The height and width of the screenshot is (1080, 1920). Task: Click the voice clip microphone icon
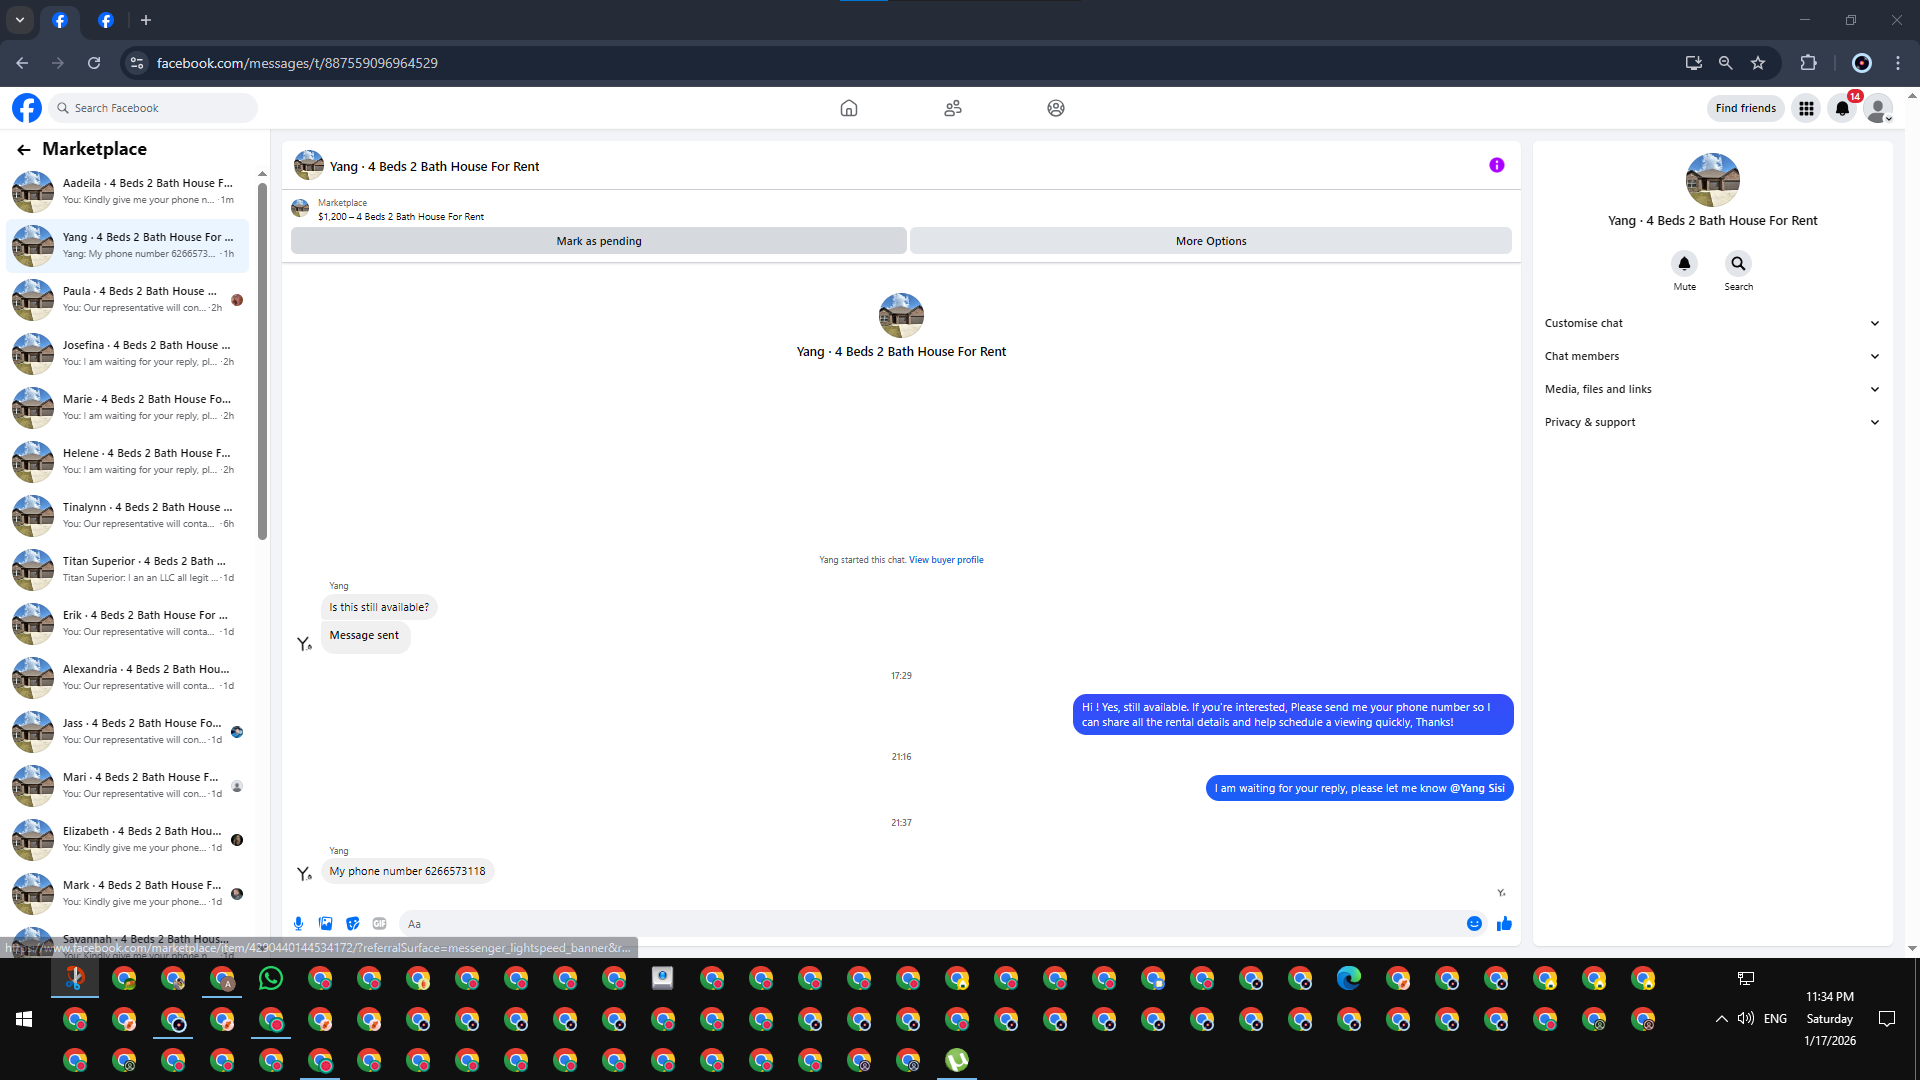(298, 924)
